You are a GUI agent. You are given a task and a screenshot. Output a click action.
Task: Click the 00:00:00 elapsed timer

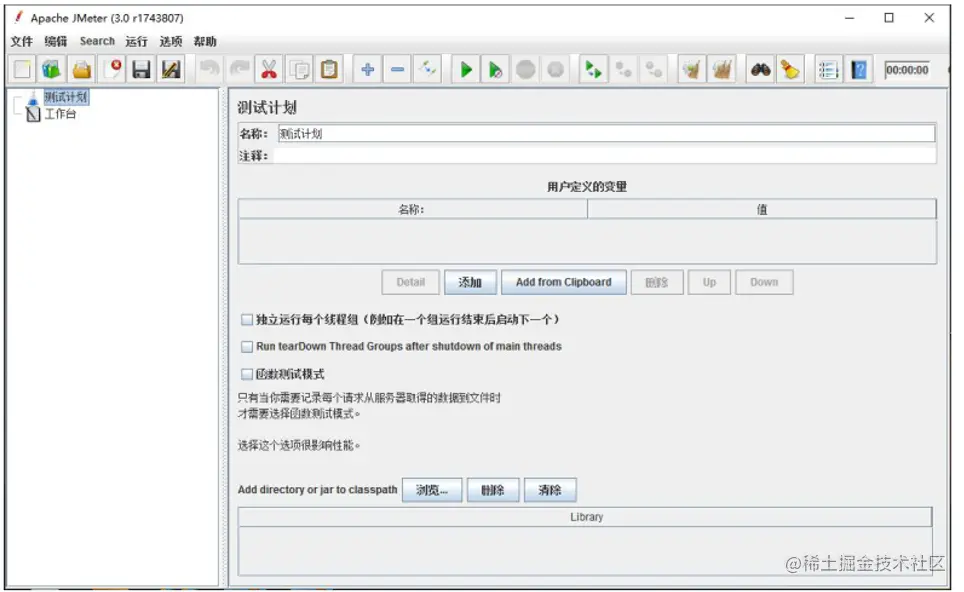[x=907, y=70]
